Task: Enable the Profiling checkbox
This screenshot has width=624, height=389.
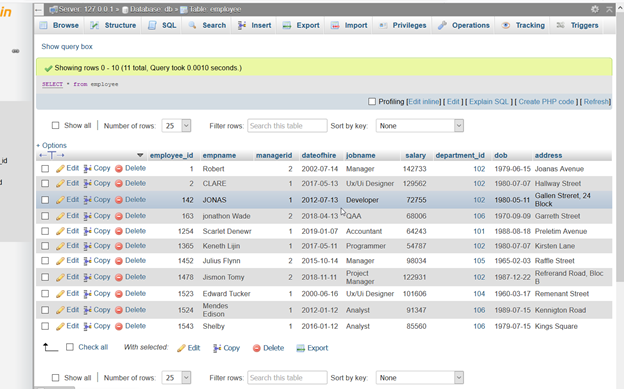Action: pyautogui.click(x=372, y=102)
